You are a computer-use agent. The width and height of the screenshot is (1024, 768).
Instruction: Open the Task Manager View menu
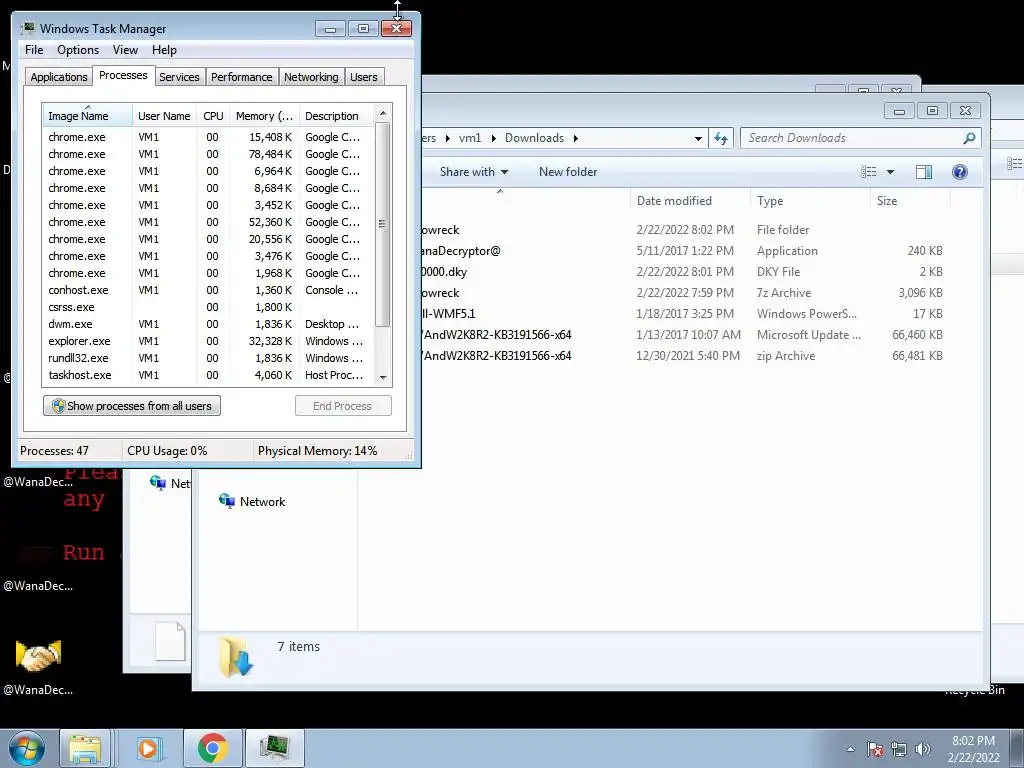pos(125,50)
